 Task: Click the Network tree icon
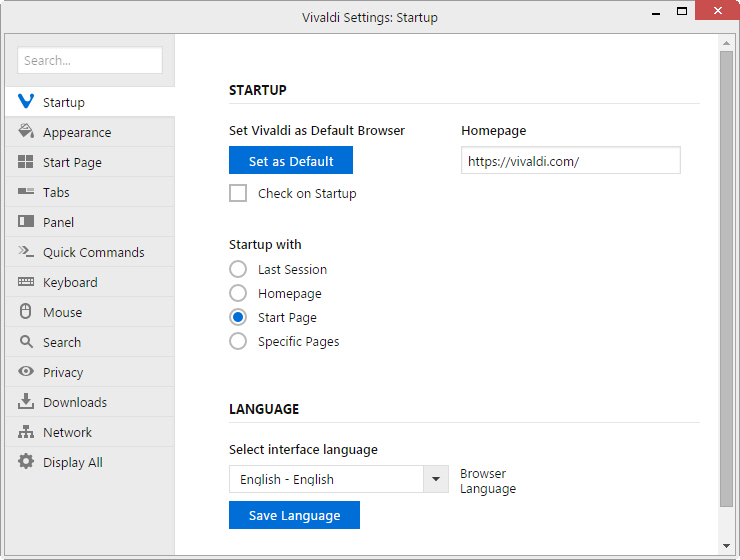click(x=25, y=431)
